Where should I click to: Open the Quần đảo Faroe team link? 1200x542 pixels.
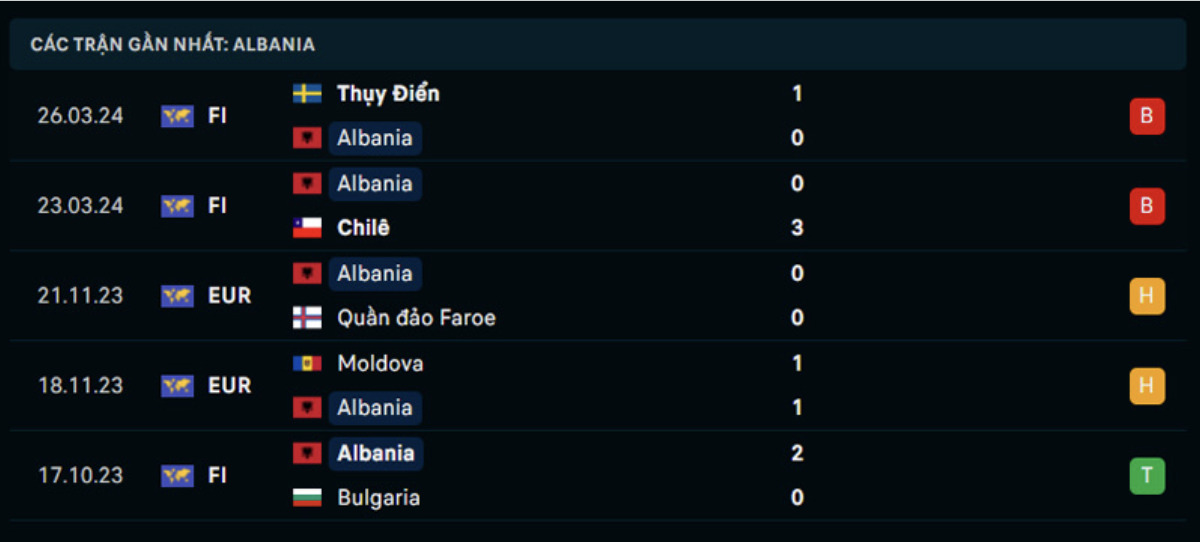pos(416,318)
